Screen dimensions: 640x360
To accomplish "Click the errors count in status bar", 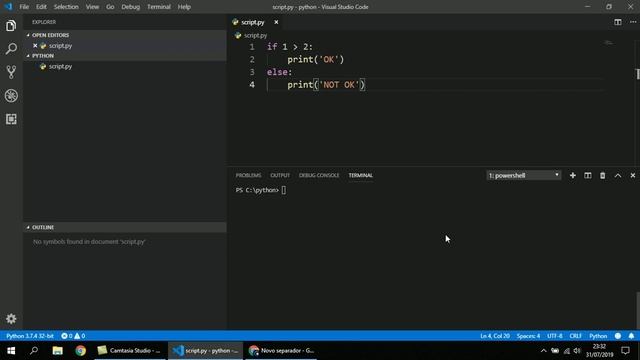I will tap(67, 336).
